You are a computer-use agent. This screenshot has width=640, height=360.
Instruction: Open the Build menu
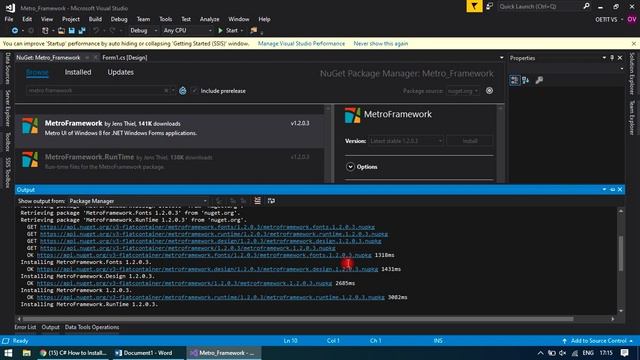tap(95, 19)
